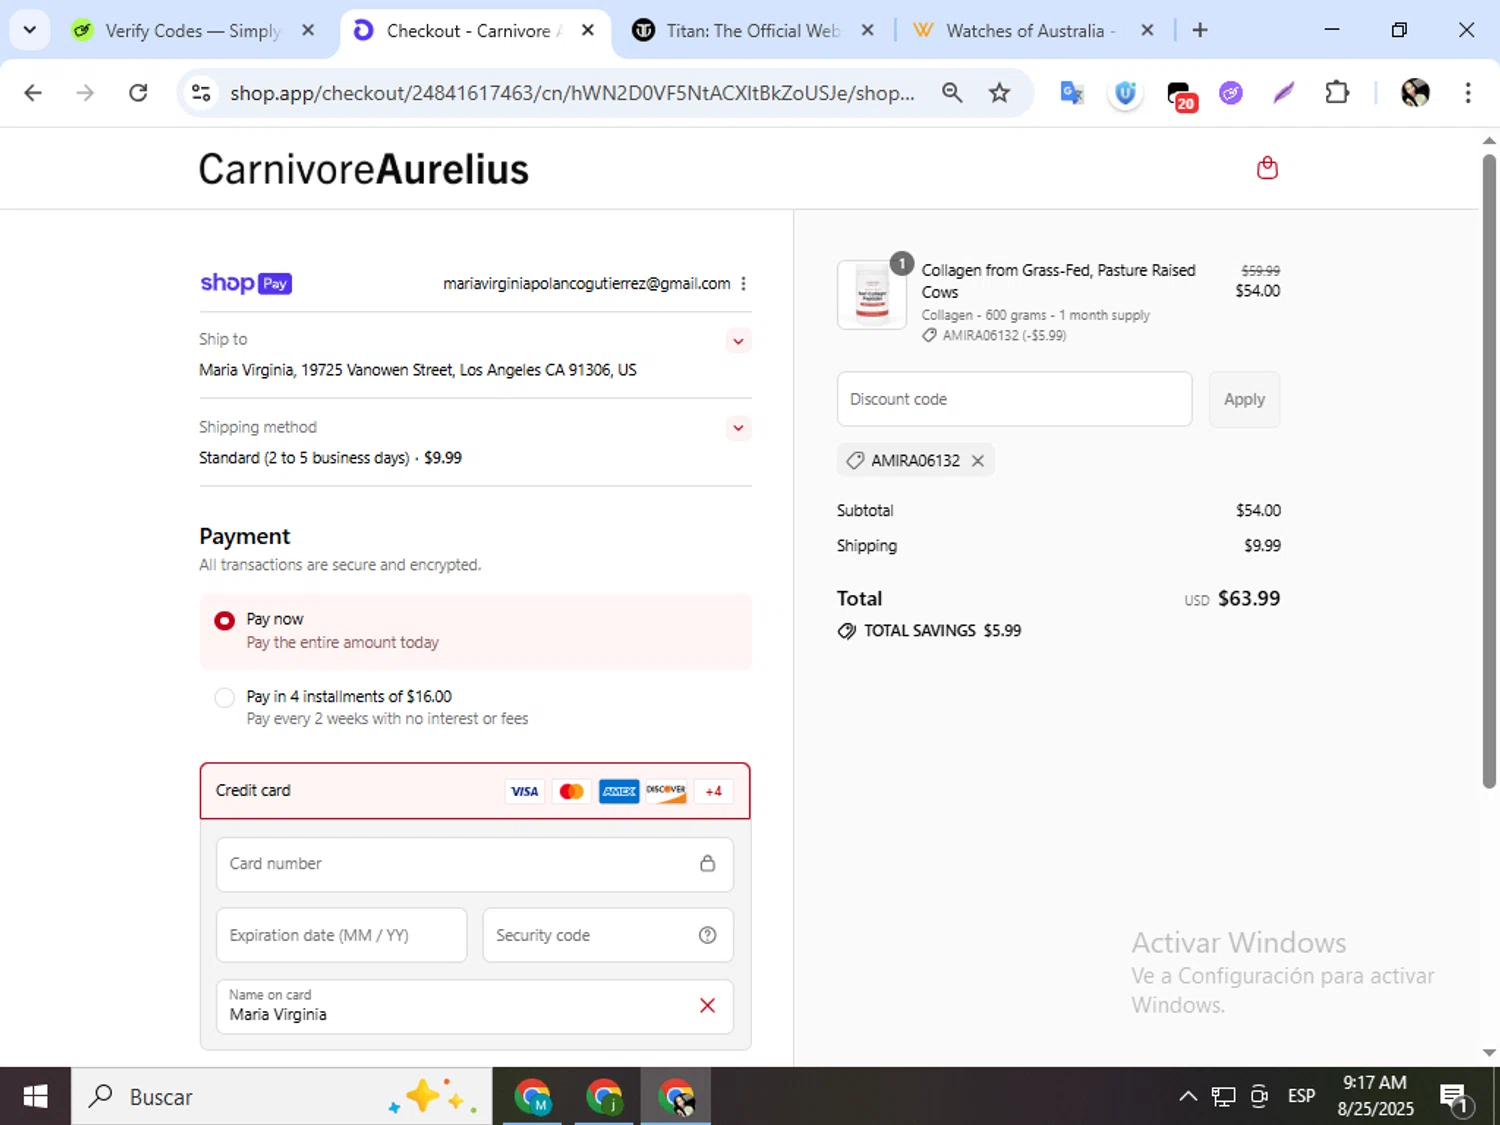Click the Card number input field

point(474,863)
